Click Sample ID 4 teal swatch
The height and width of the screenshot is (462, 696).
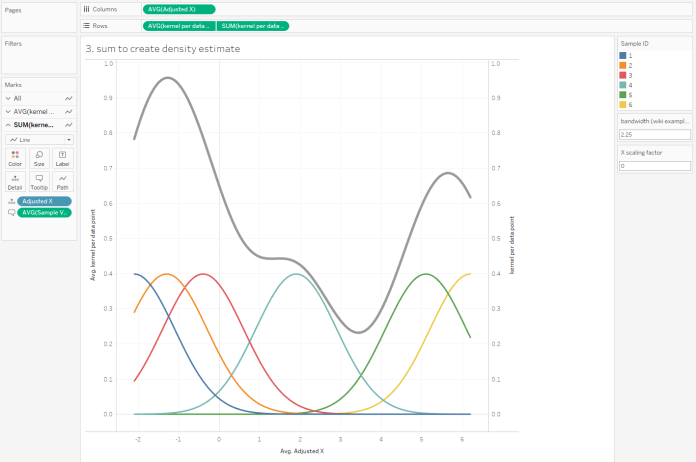coord(623,85)
